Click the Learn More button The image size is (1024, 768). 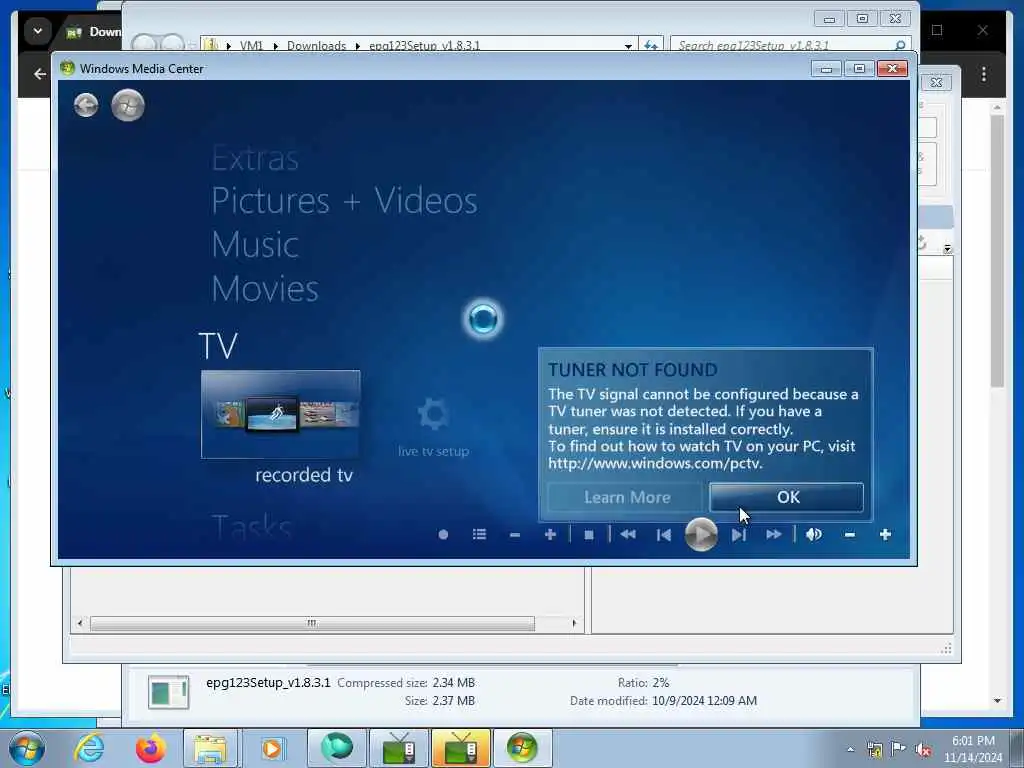tap(626, 498)
